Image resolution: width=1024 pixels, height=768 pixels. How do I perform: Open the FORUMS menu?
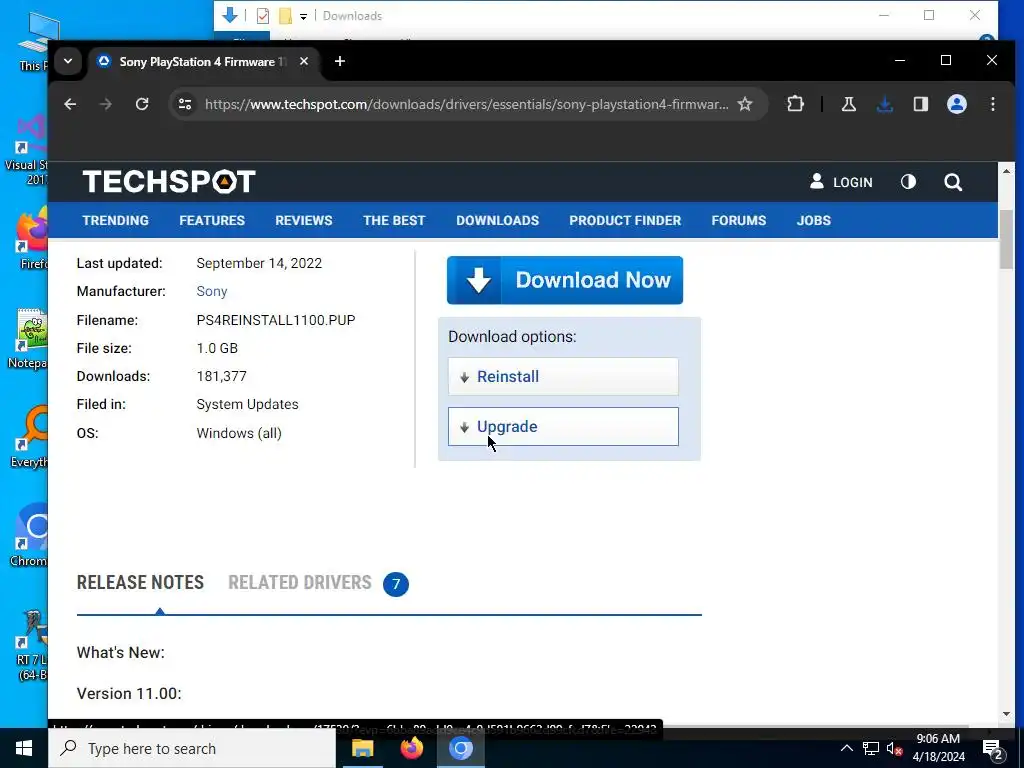pyautogui.click(x=739, y=221)
